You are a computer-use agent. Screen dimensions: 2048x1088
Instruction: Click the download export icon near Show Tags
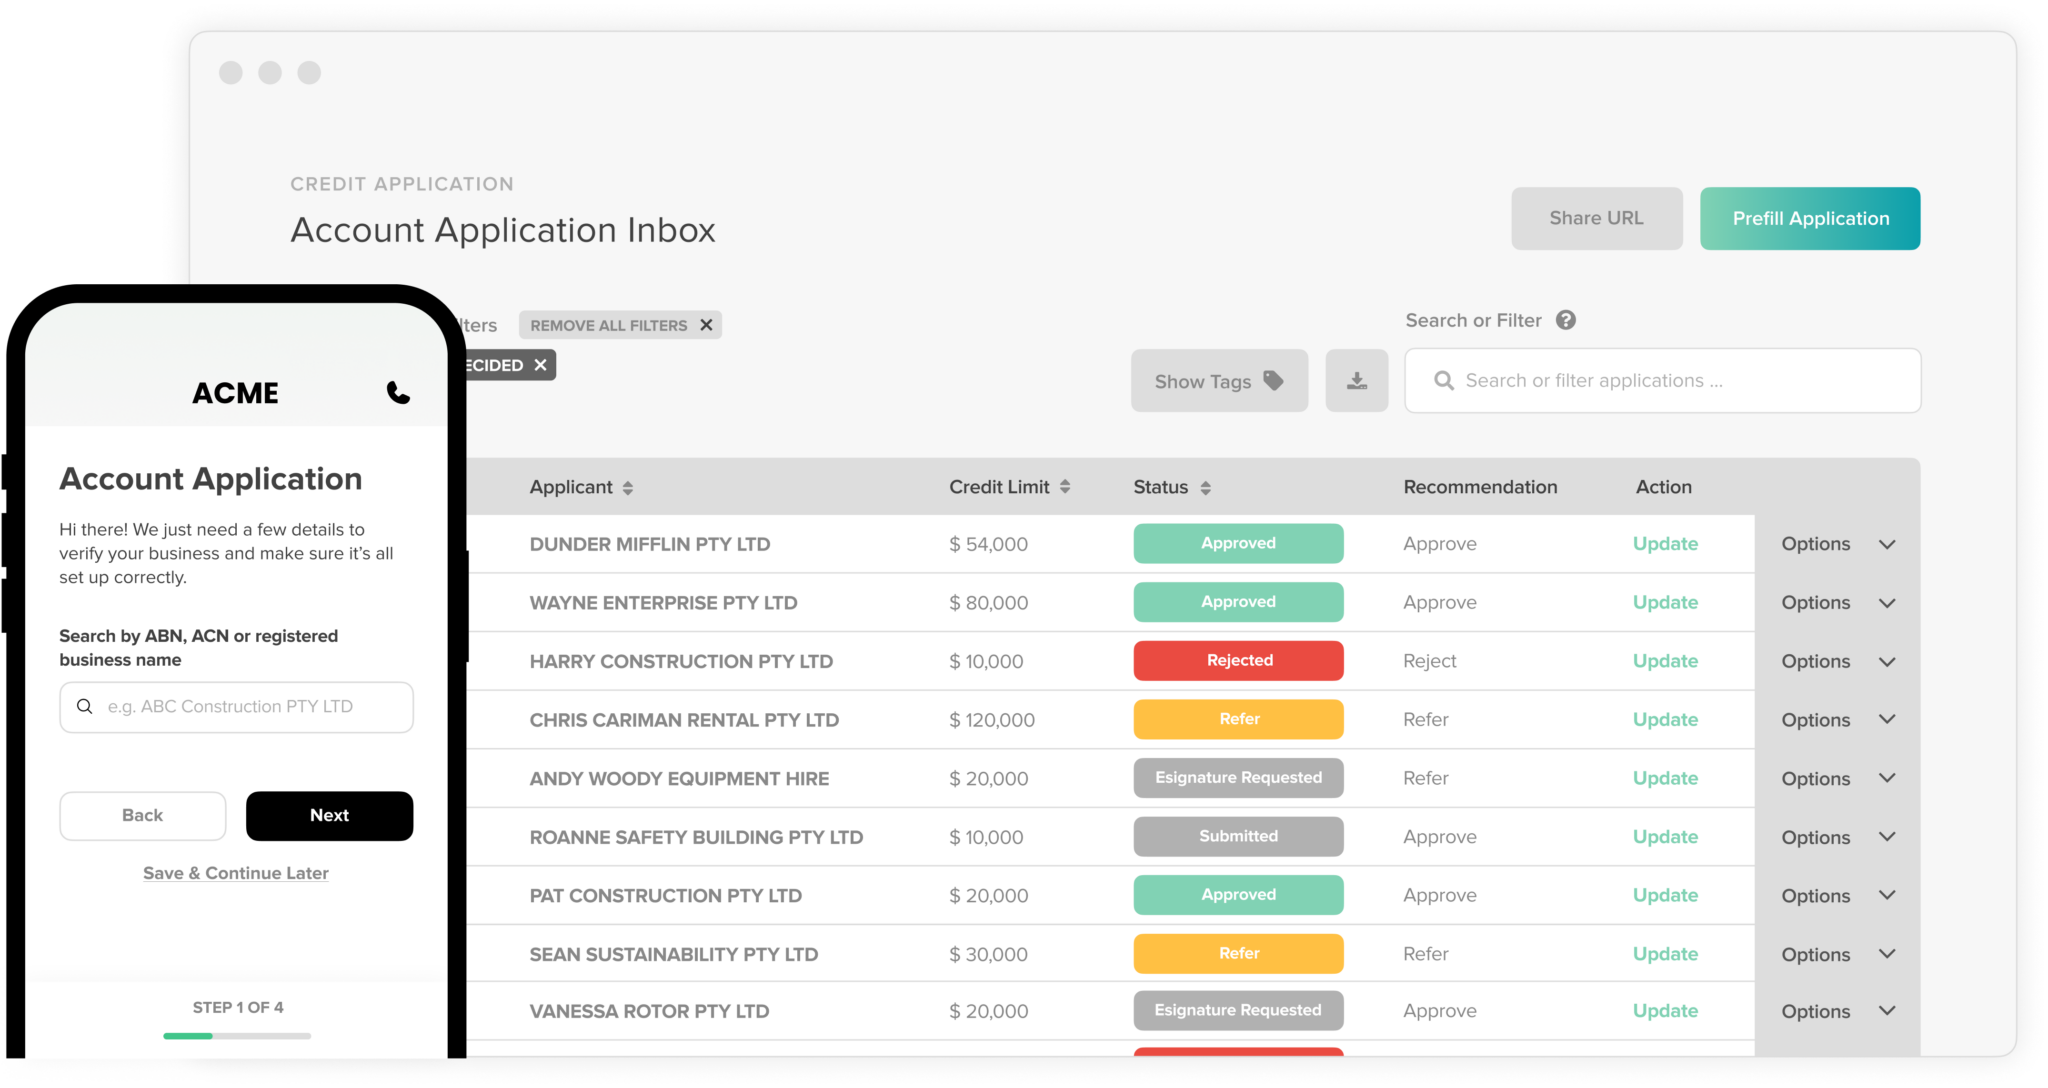pyautogui.click(x=1356, y=380)
